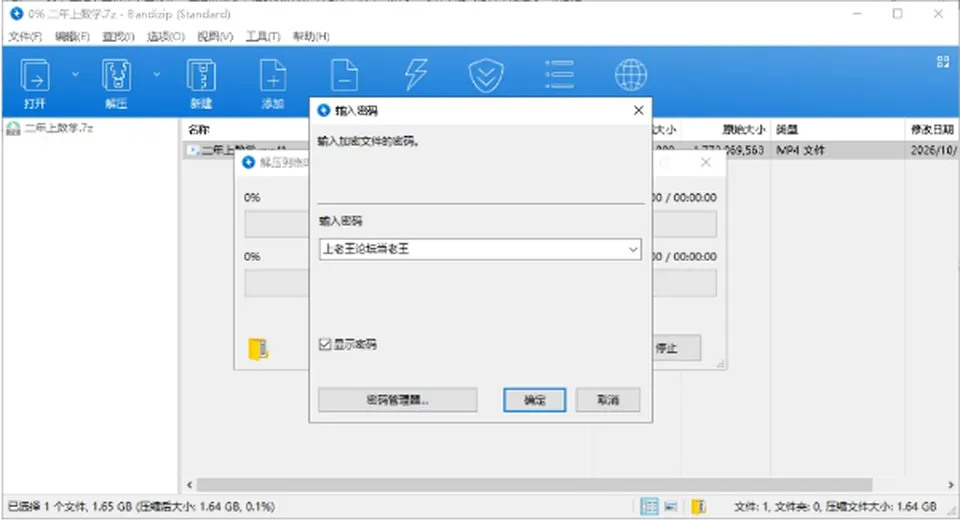Sort by the 修改日期 column header
The image size is (960, 521).
click(932, 129)
